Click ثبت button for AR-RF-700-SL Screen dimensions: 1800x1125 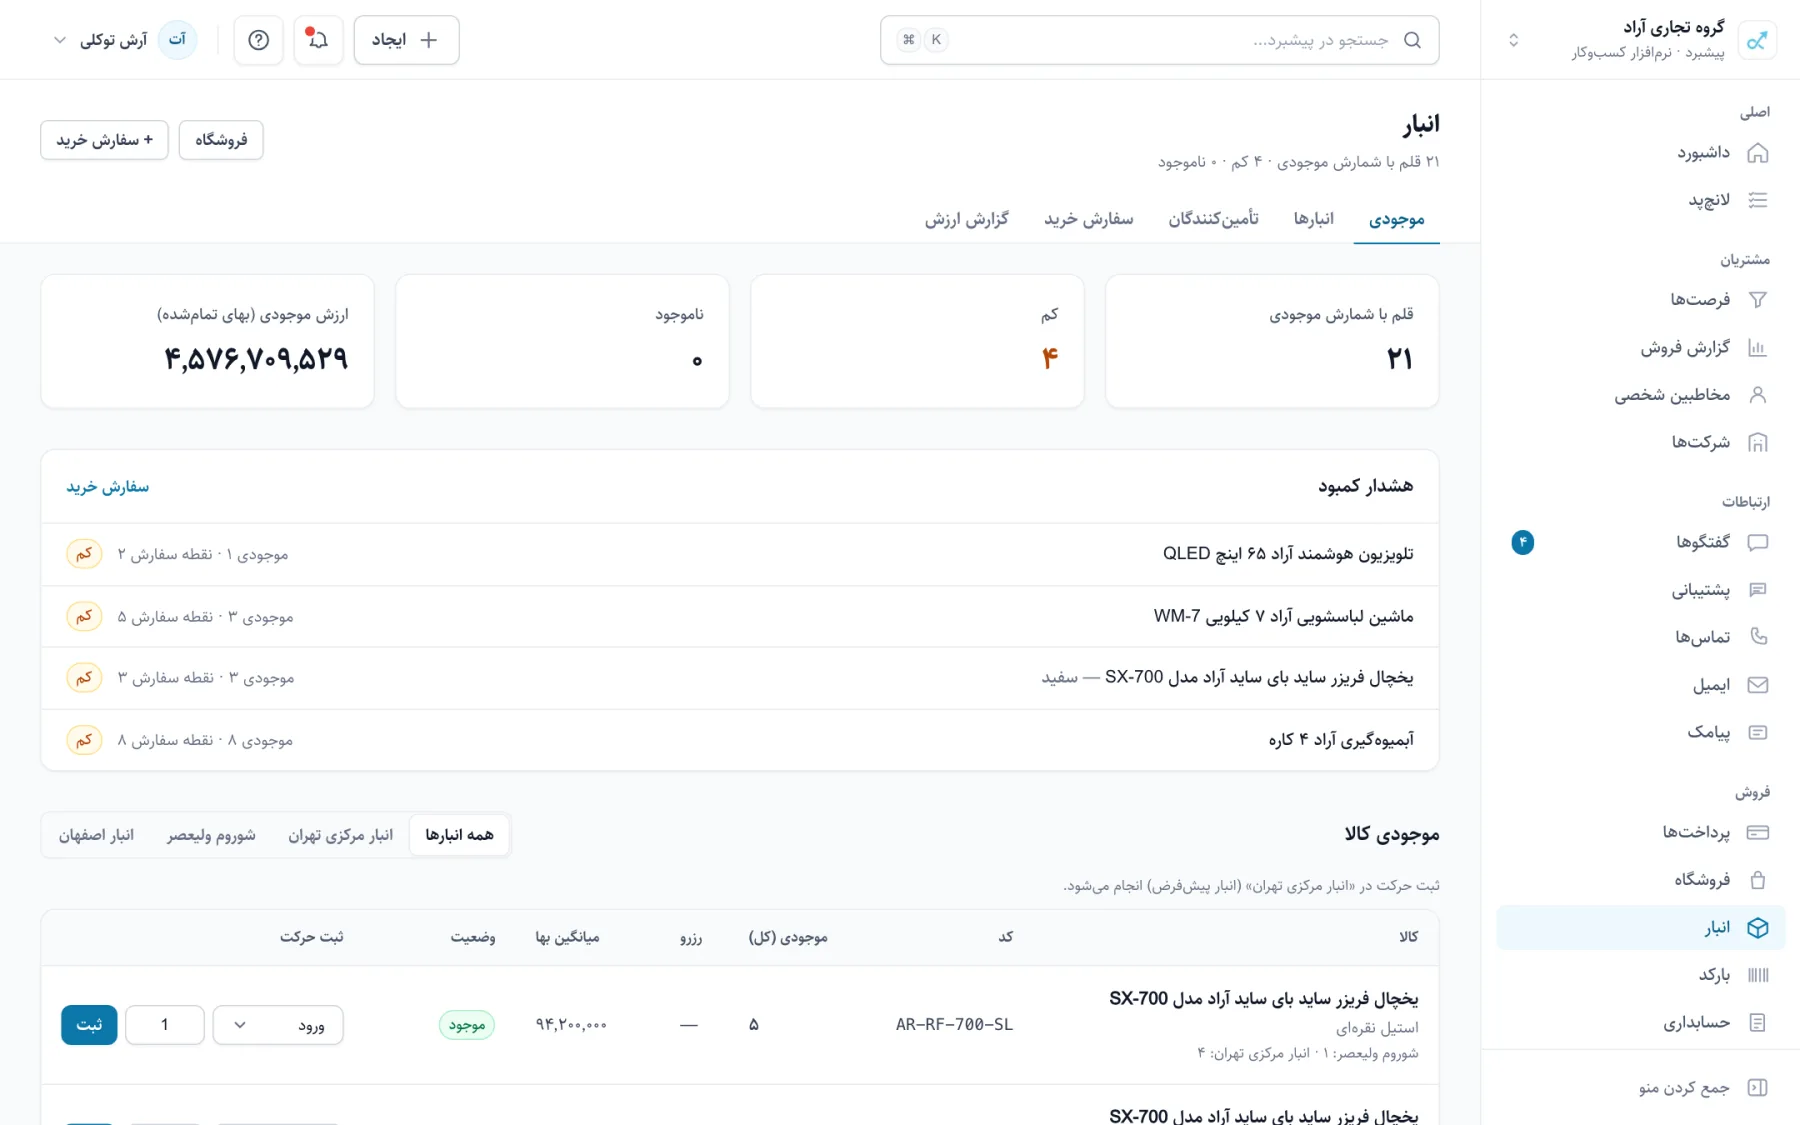(x=89, y=1025)
